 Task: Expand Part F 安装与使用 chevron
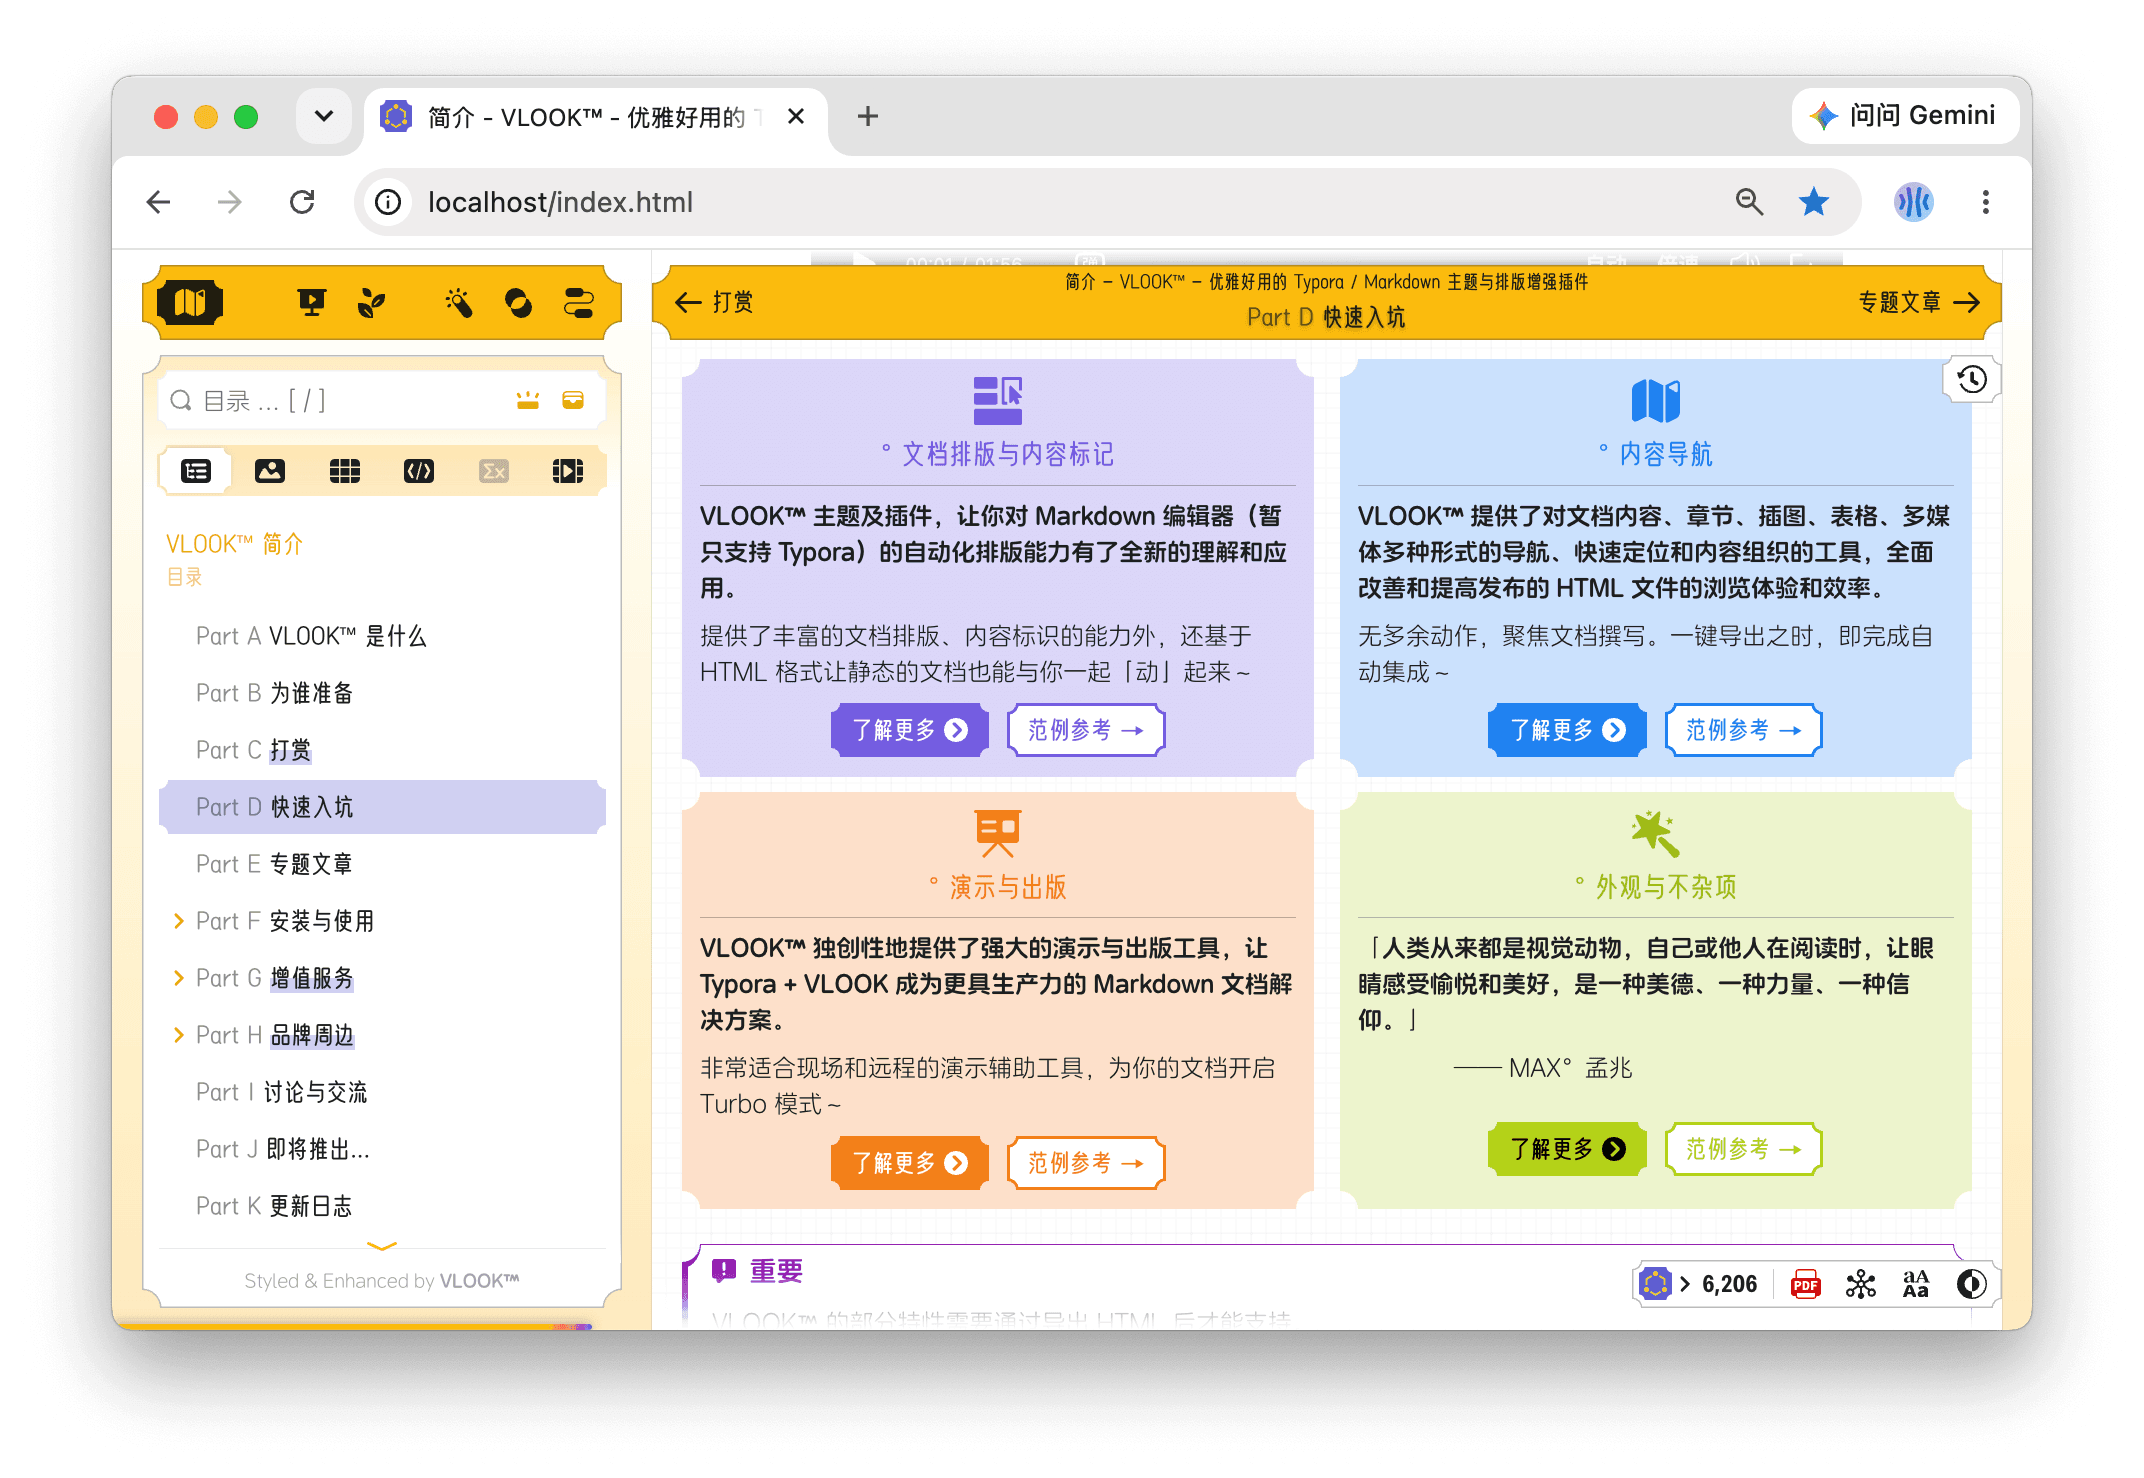[179, 921]
